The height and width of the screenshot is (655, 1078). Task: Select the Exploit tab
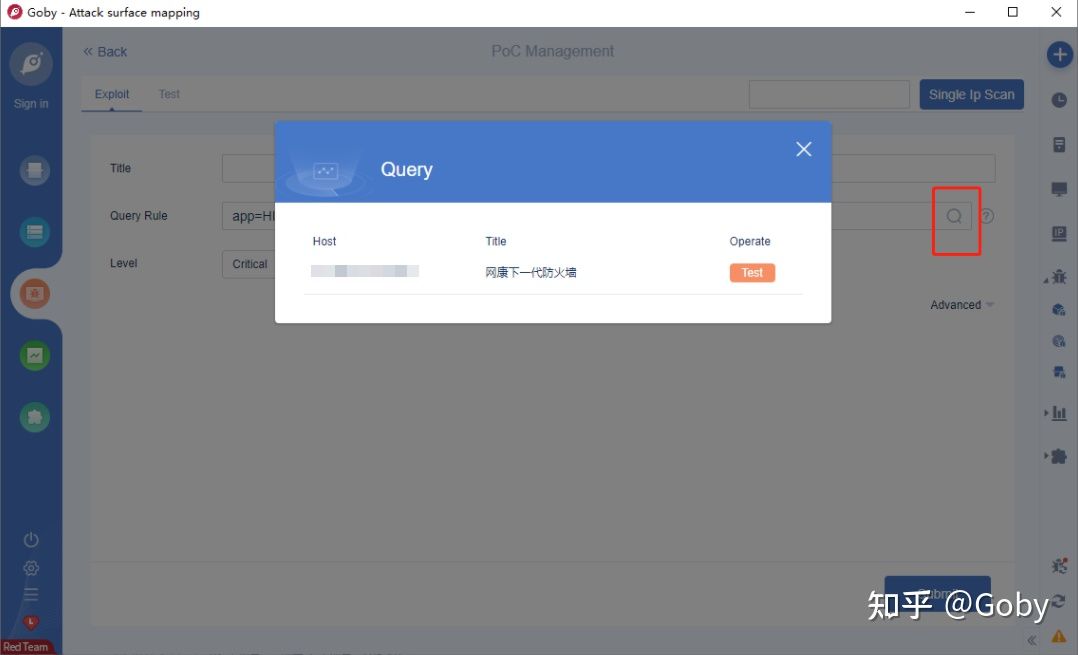pos(112,94)
